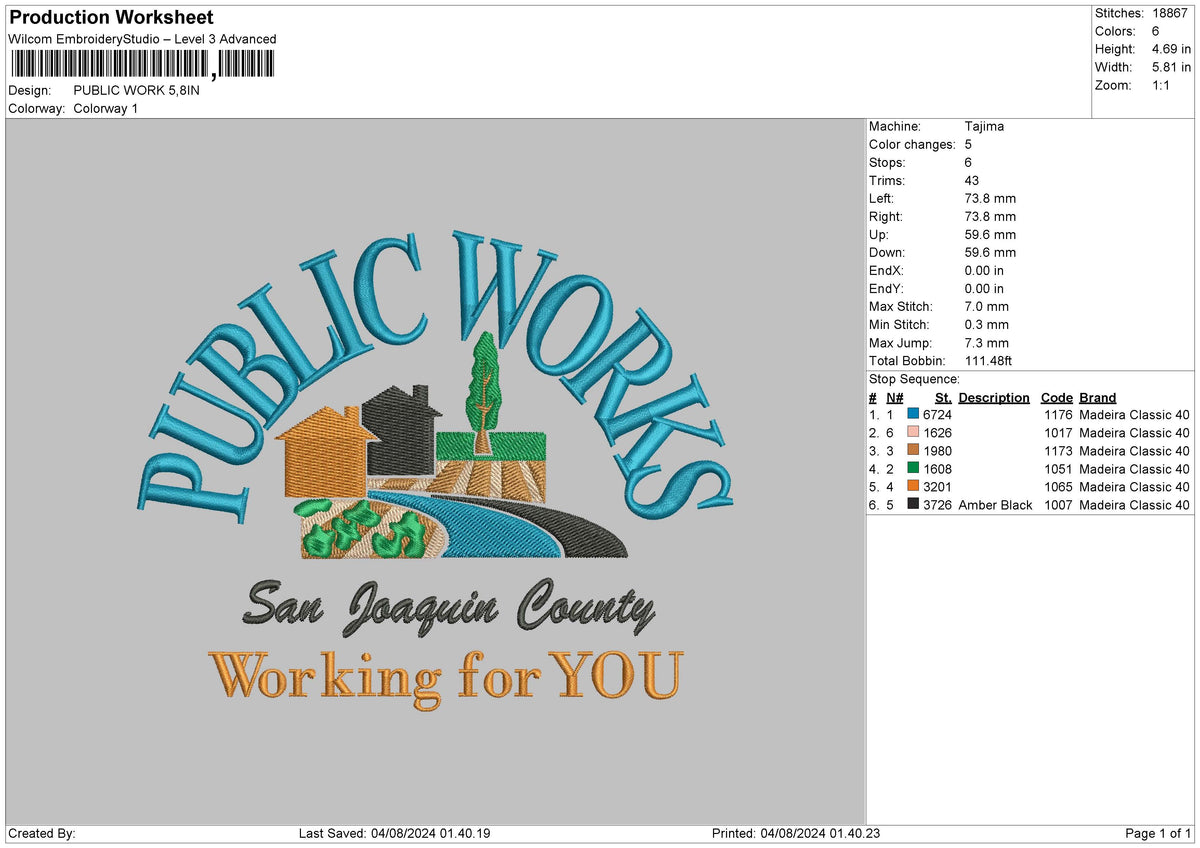This screenshot has height=848, width=1200.
Task: Click the 'Production Worksheet' title
Action: tap(111, 18)
